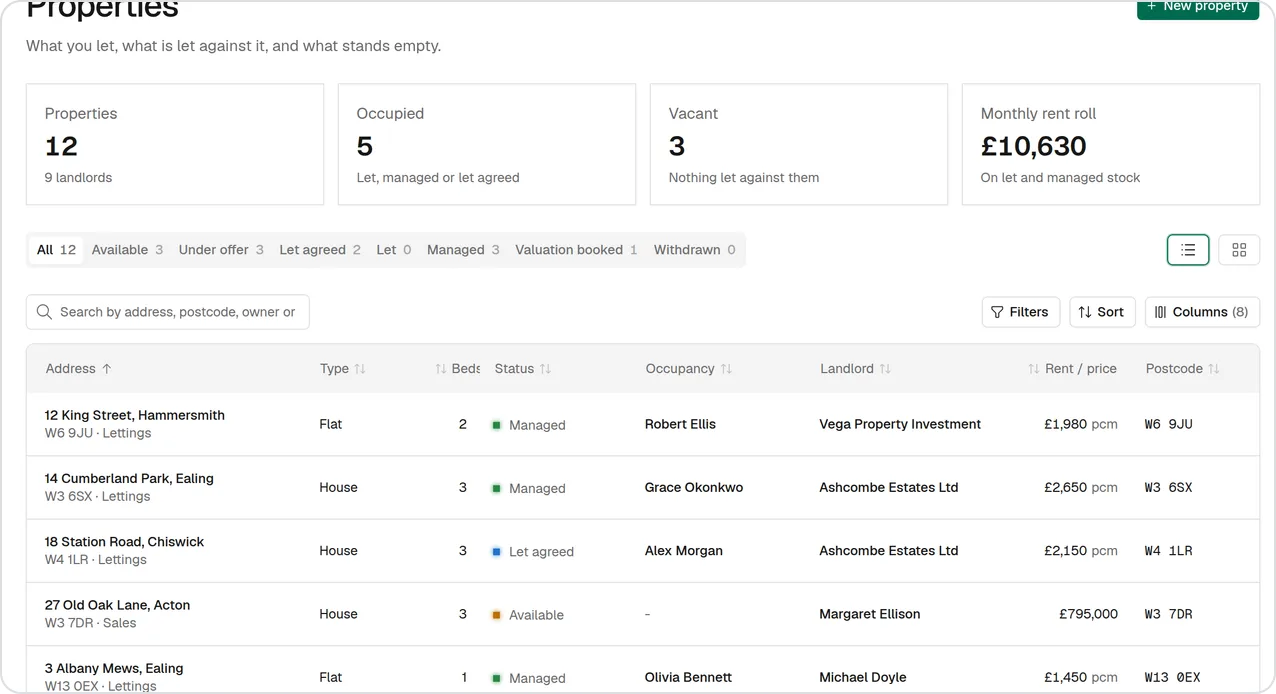Sort by Occupancy column arrows
Image resolution: width=1276 pixels, height=694 pixels.
[726, 369]
